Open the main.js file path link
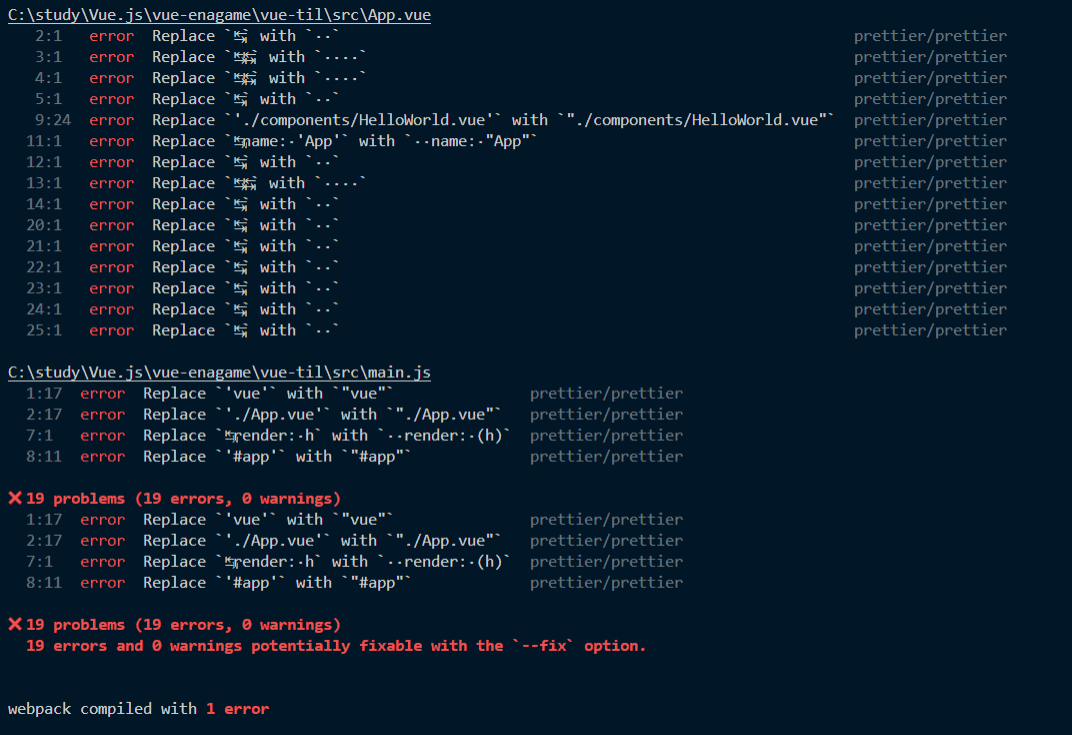The height and width of the screenshot is (735, 1072). (219, 372)
